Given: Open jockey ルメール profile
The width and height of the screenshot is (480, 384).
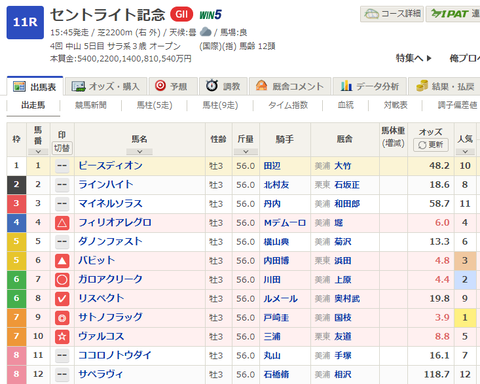Looking at the screenshot, I should click(x=280, y=299).
